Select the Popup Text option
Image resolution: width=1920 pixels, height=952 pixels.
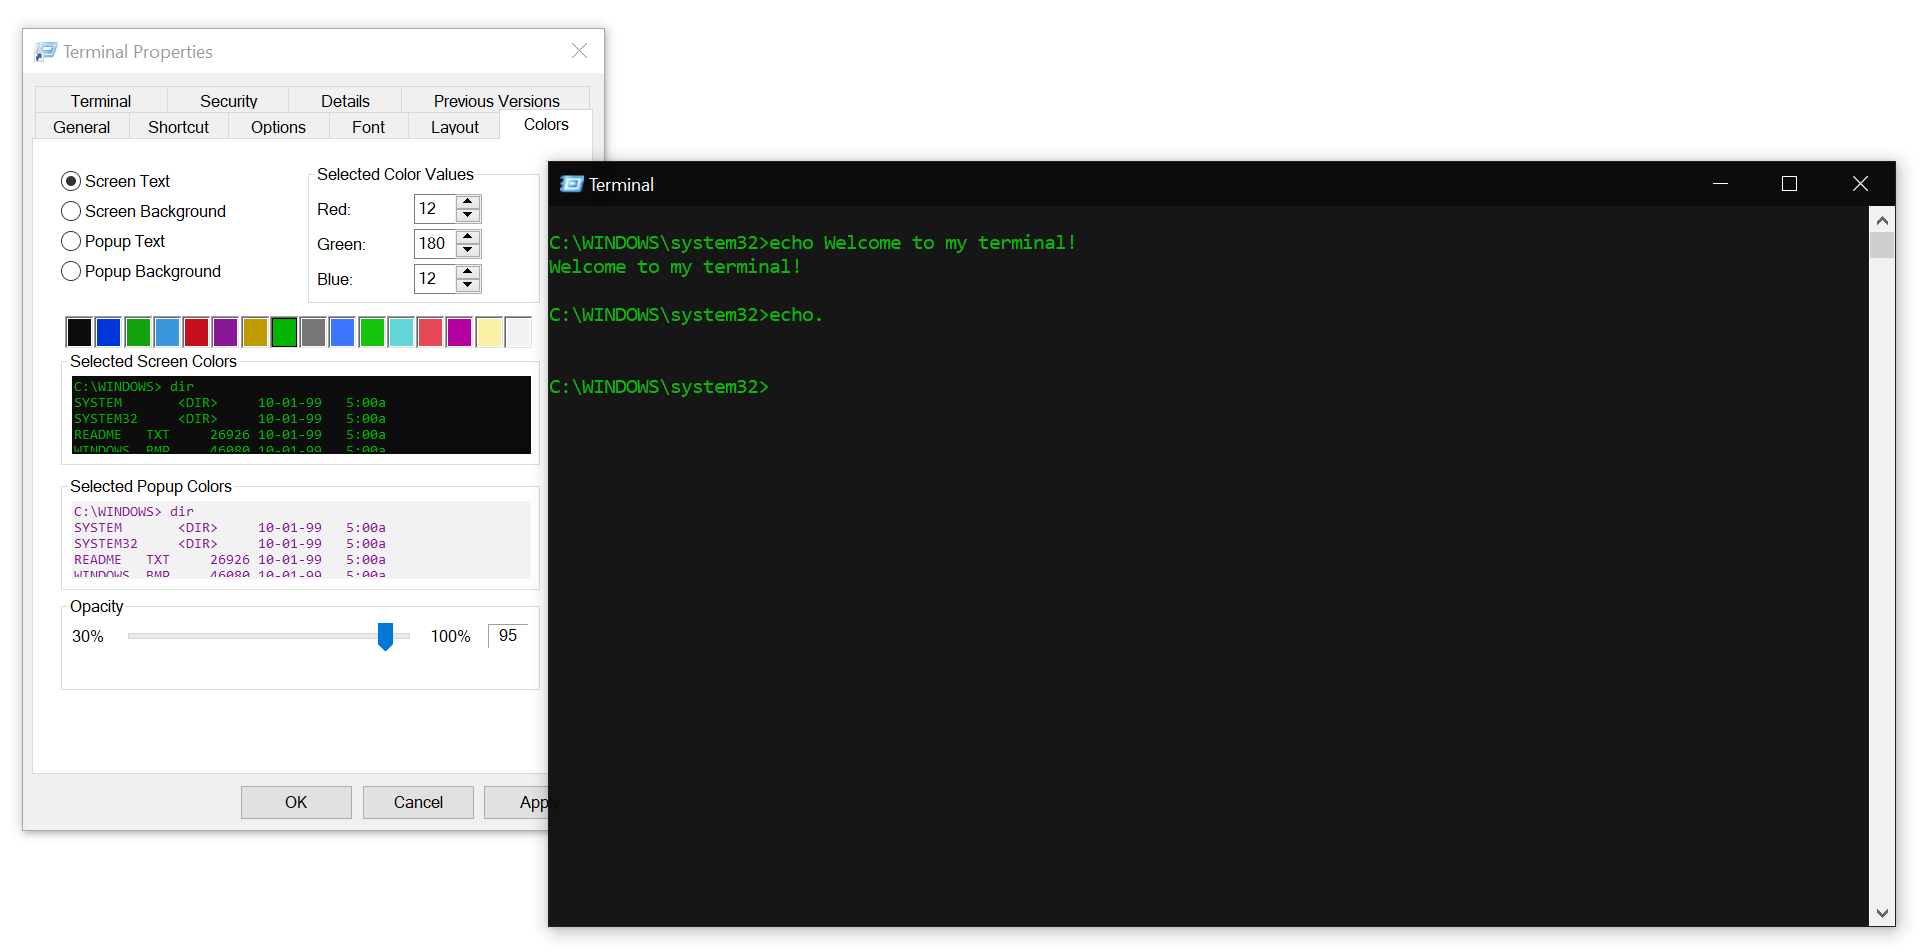pyautogui.click(x=71, y=241)
